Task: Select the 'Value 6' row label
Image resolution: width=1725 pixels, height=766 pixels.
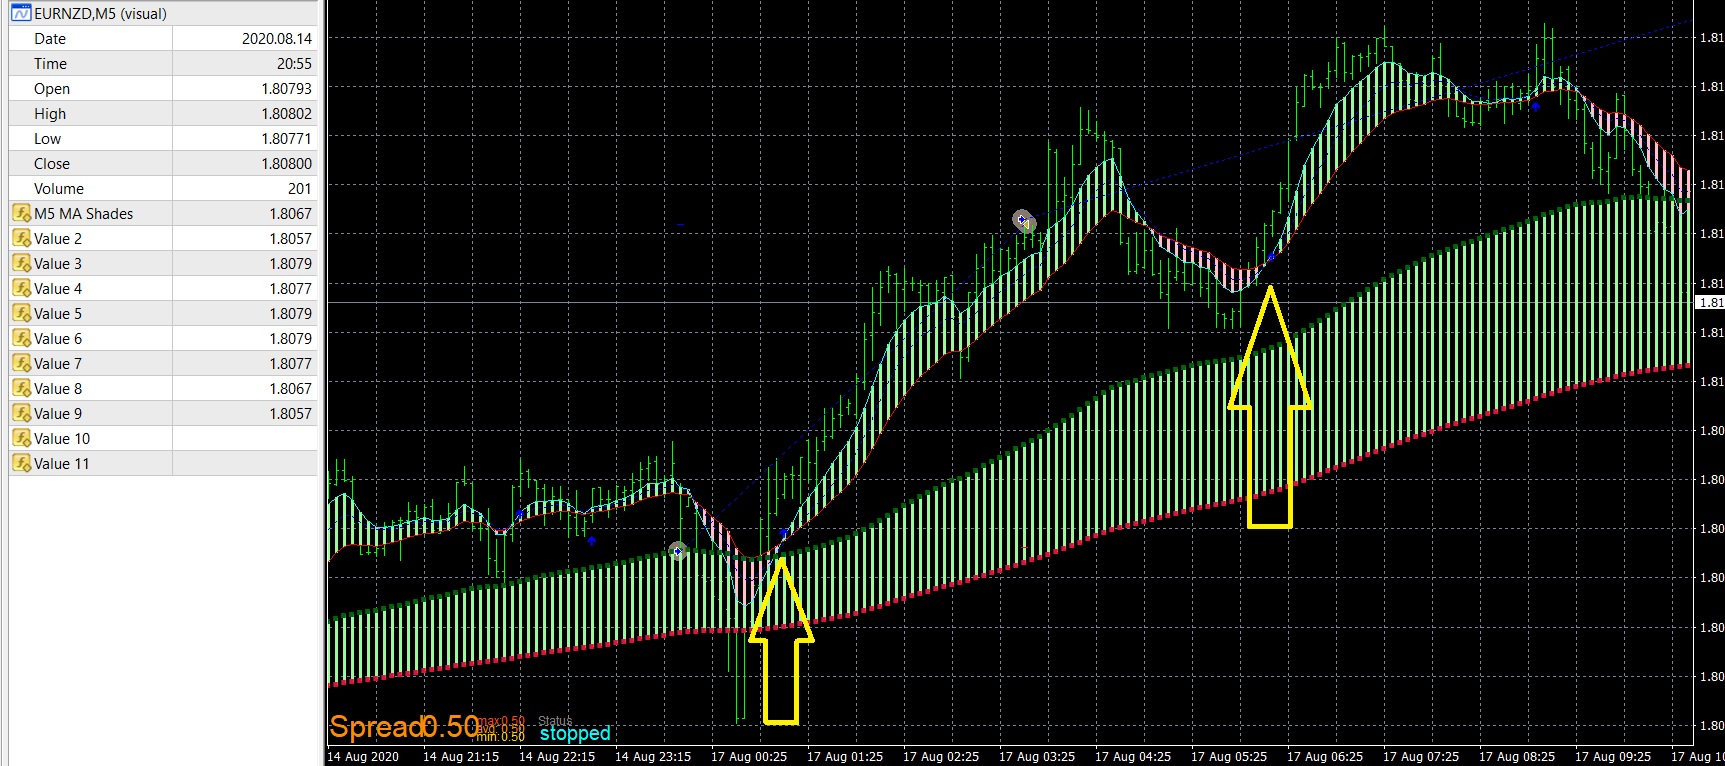Action: pos(58,338)
